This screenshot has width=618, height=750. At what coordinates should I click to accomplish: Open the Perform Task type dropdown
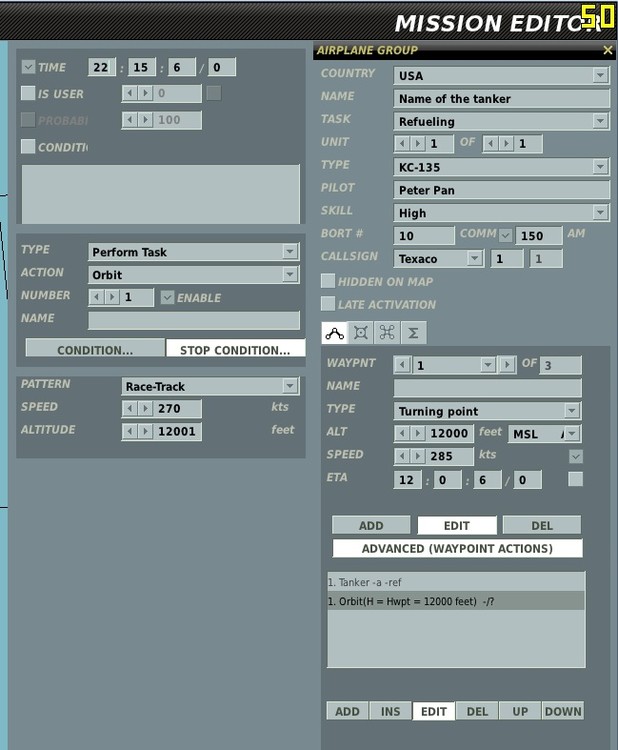pos(289,252)
